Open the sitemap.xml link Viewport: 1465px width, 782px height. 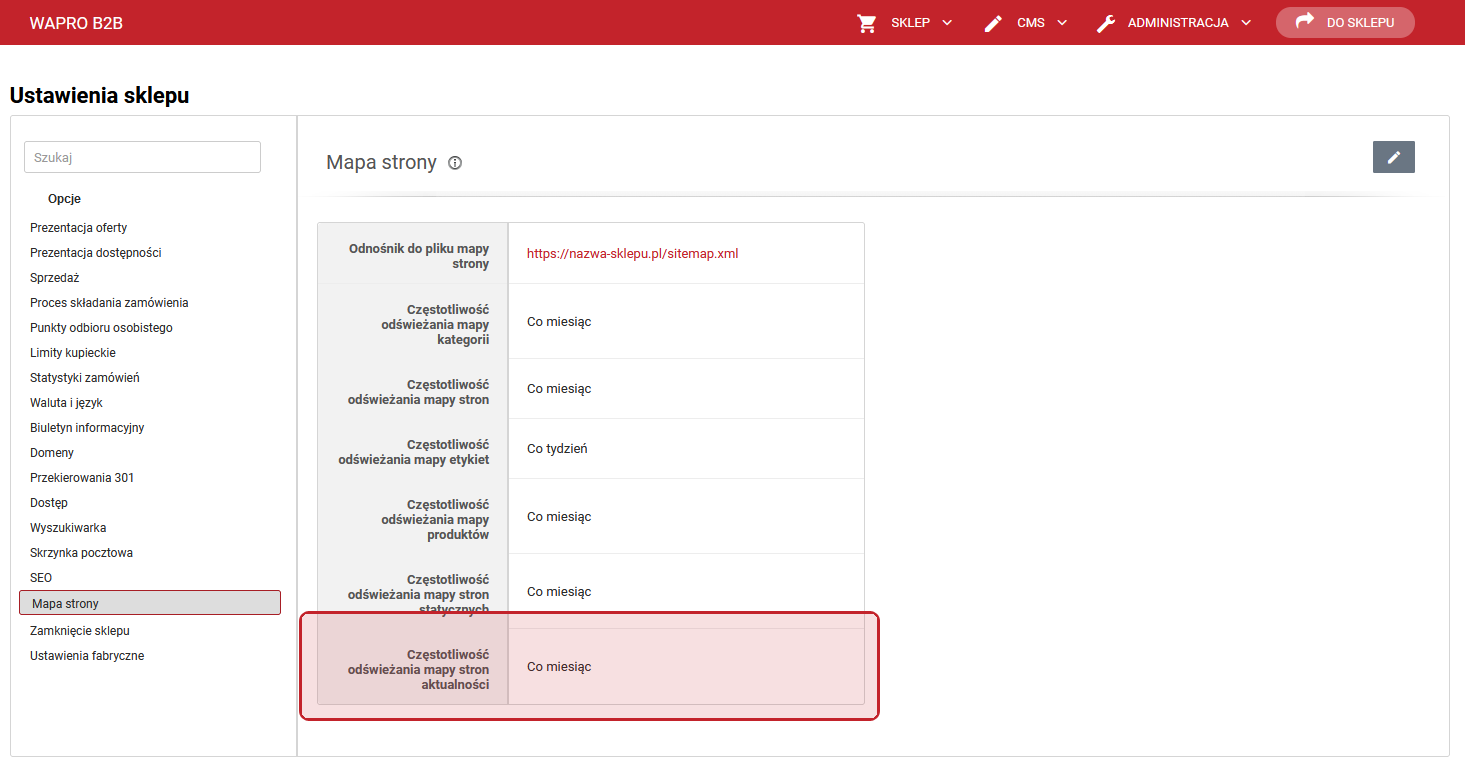pos(632,254)
